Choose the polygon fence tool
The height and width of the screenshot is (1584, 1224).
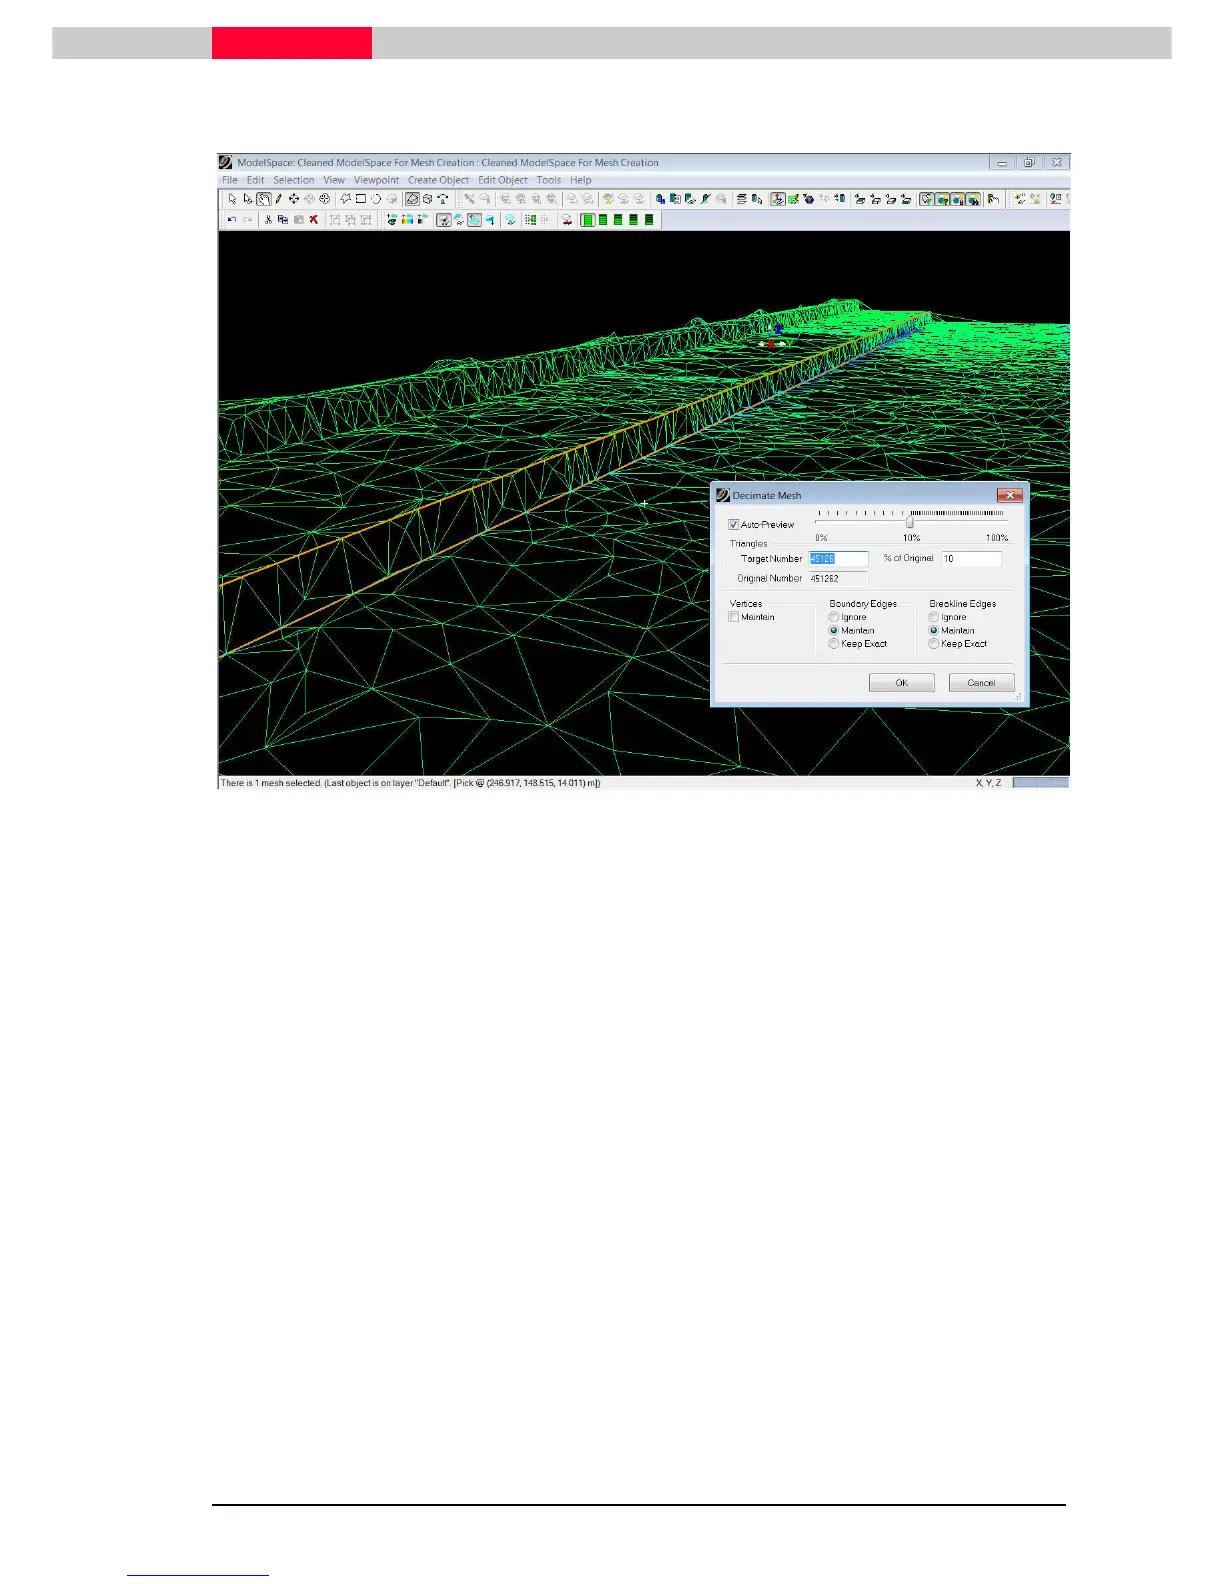(x=345, y=199)
